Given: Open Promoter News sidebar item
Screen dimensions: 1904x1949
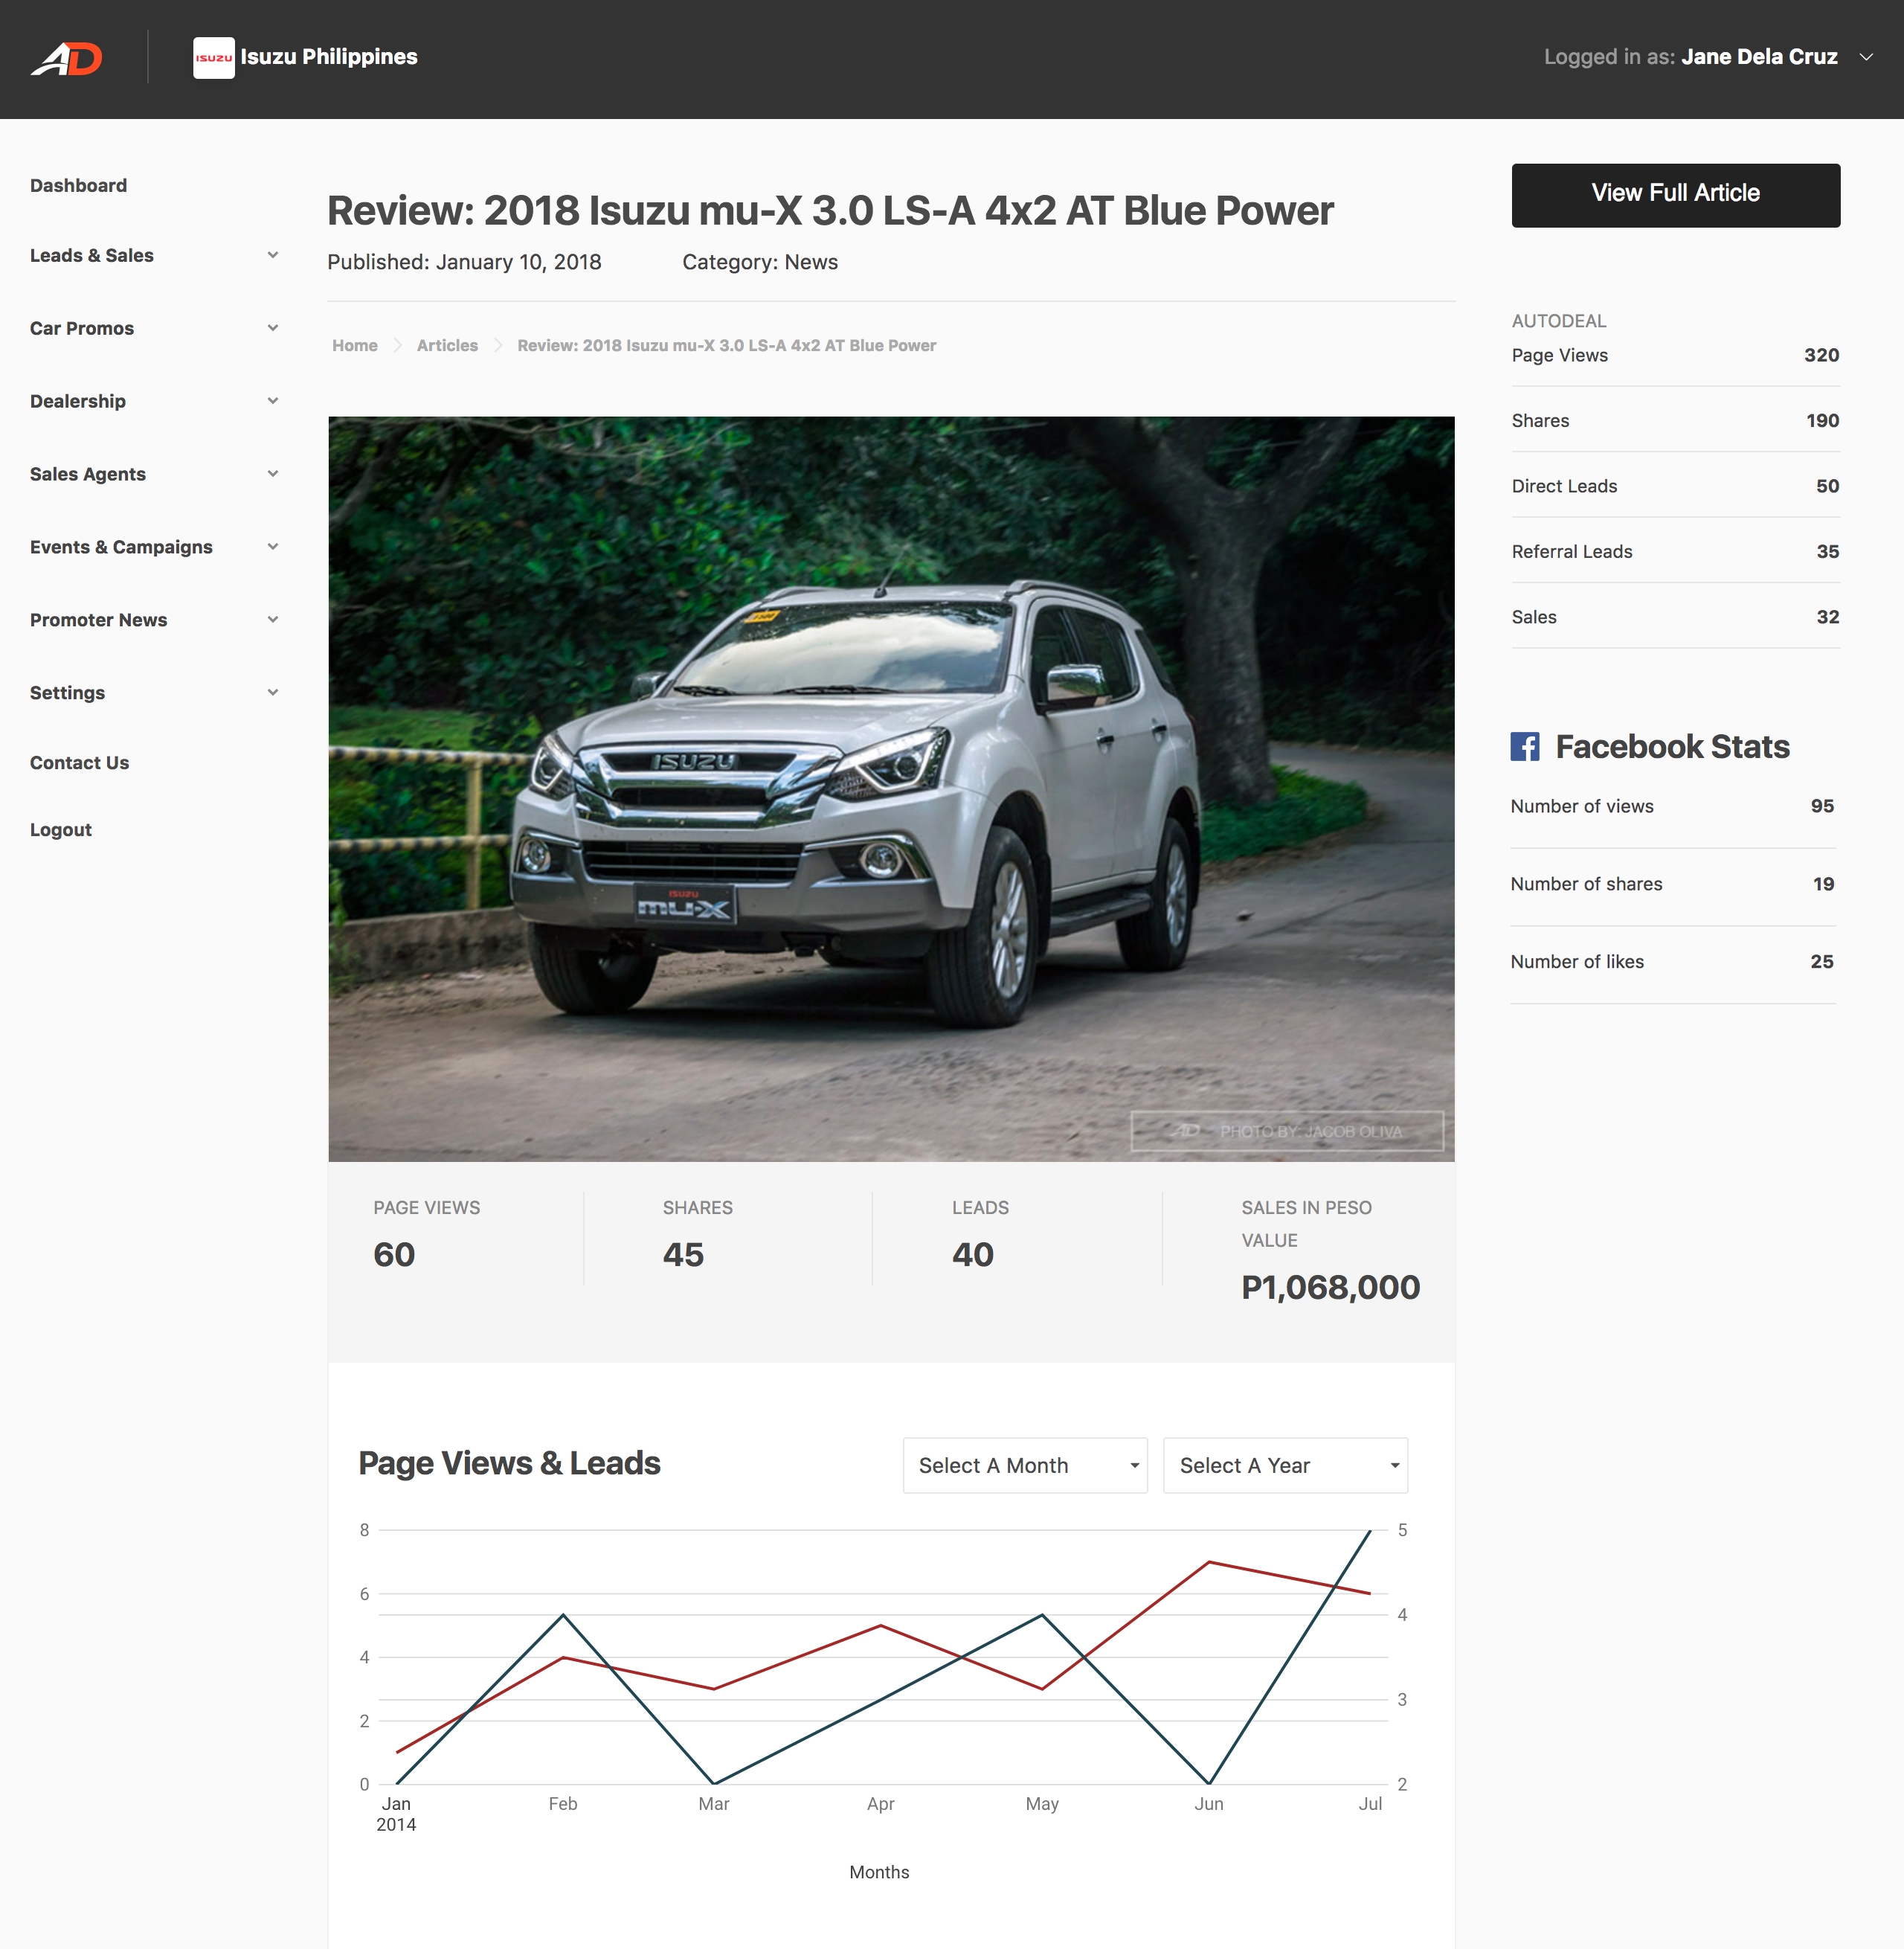Looking at the screenshot, I should click(99, 620).
